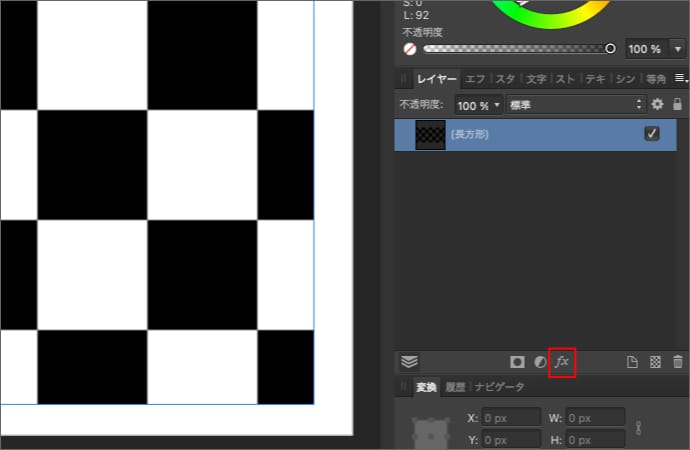Click the new layer page icon
Image resolution: width=690 pixels, height=450 pixels.
632,361
